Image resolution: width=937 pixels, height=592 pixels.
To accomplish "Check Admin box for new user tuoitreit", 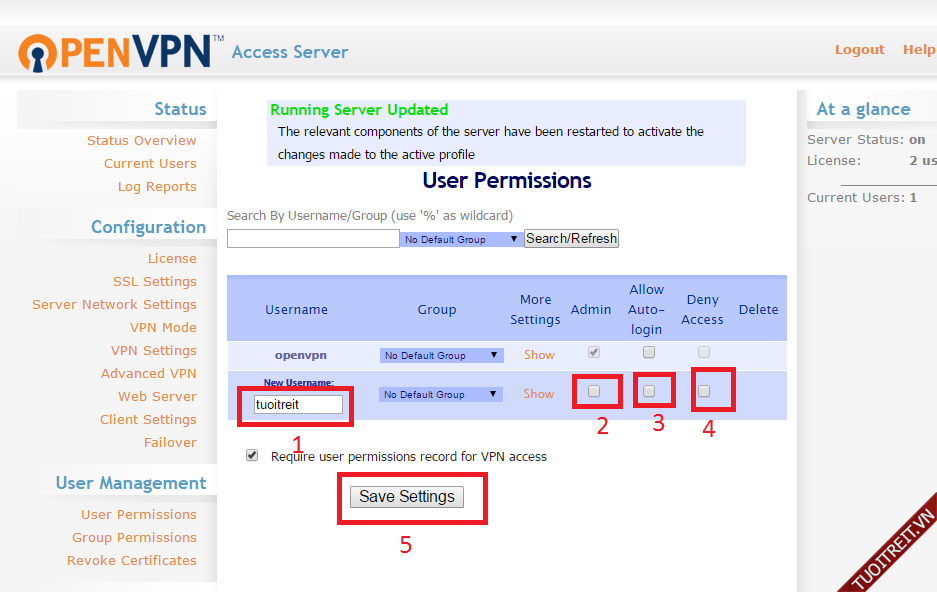I will pyautogui.click(x=594, y=391).
